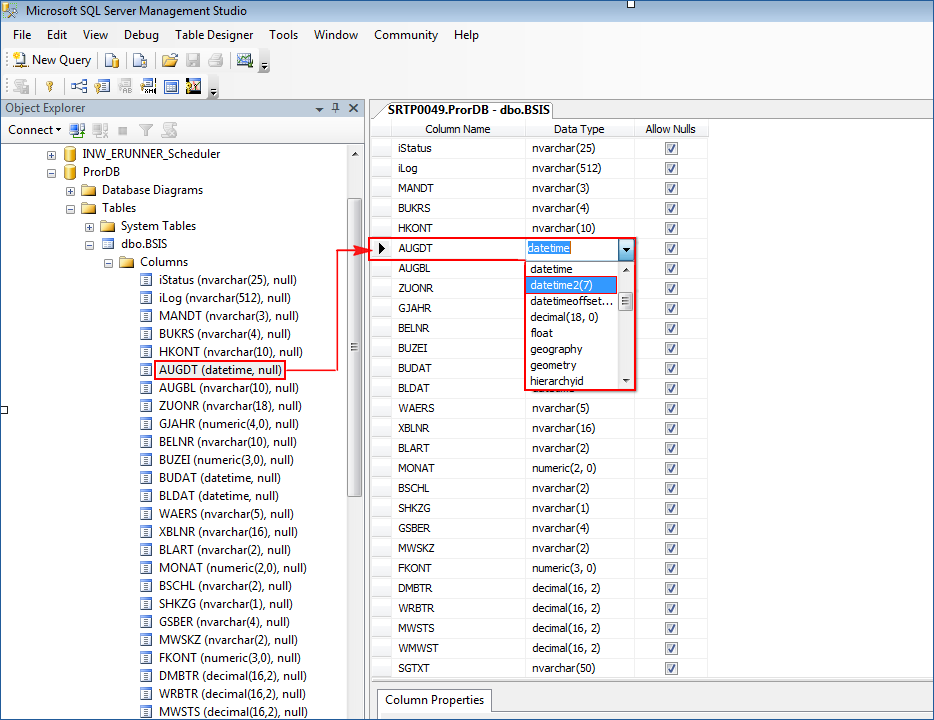This screenshot has height=720, width=934.
Task: Click the Database Engine Query icon
Action: (111, 60)
